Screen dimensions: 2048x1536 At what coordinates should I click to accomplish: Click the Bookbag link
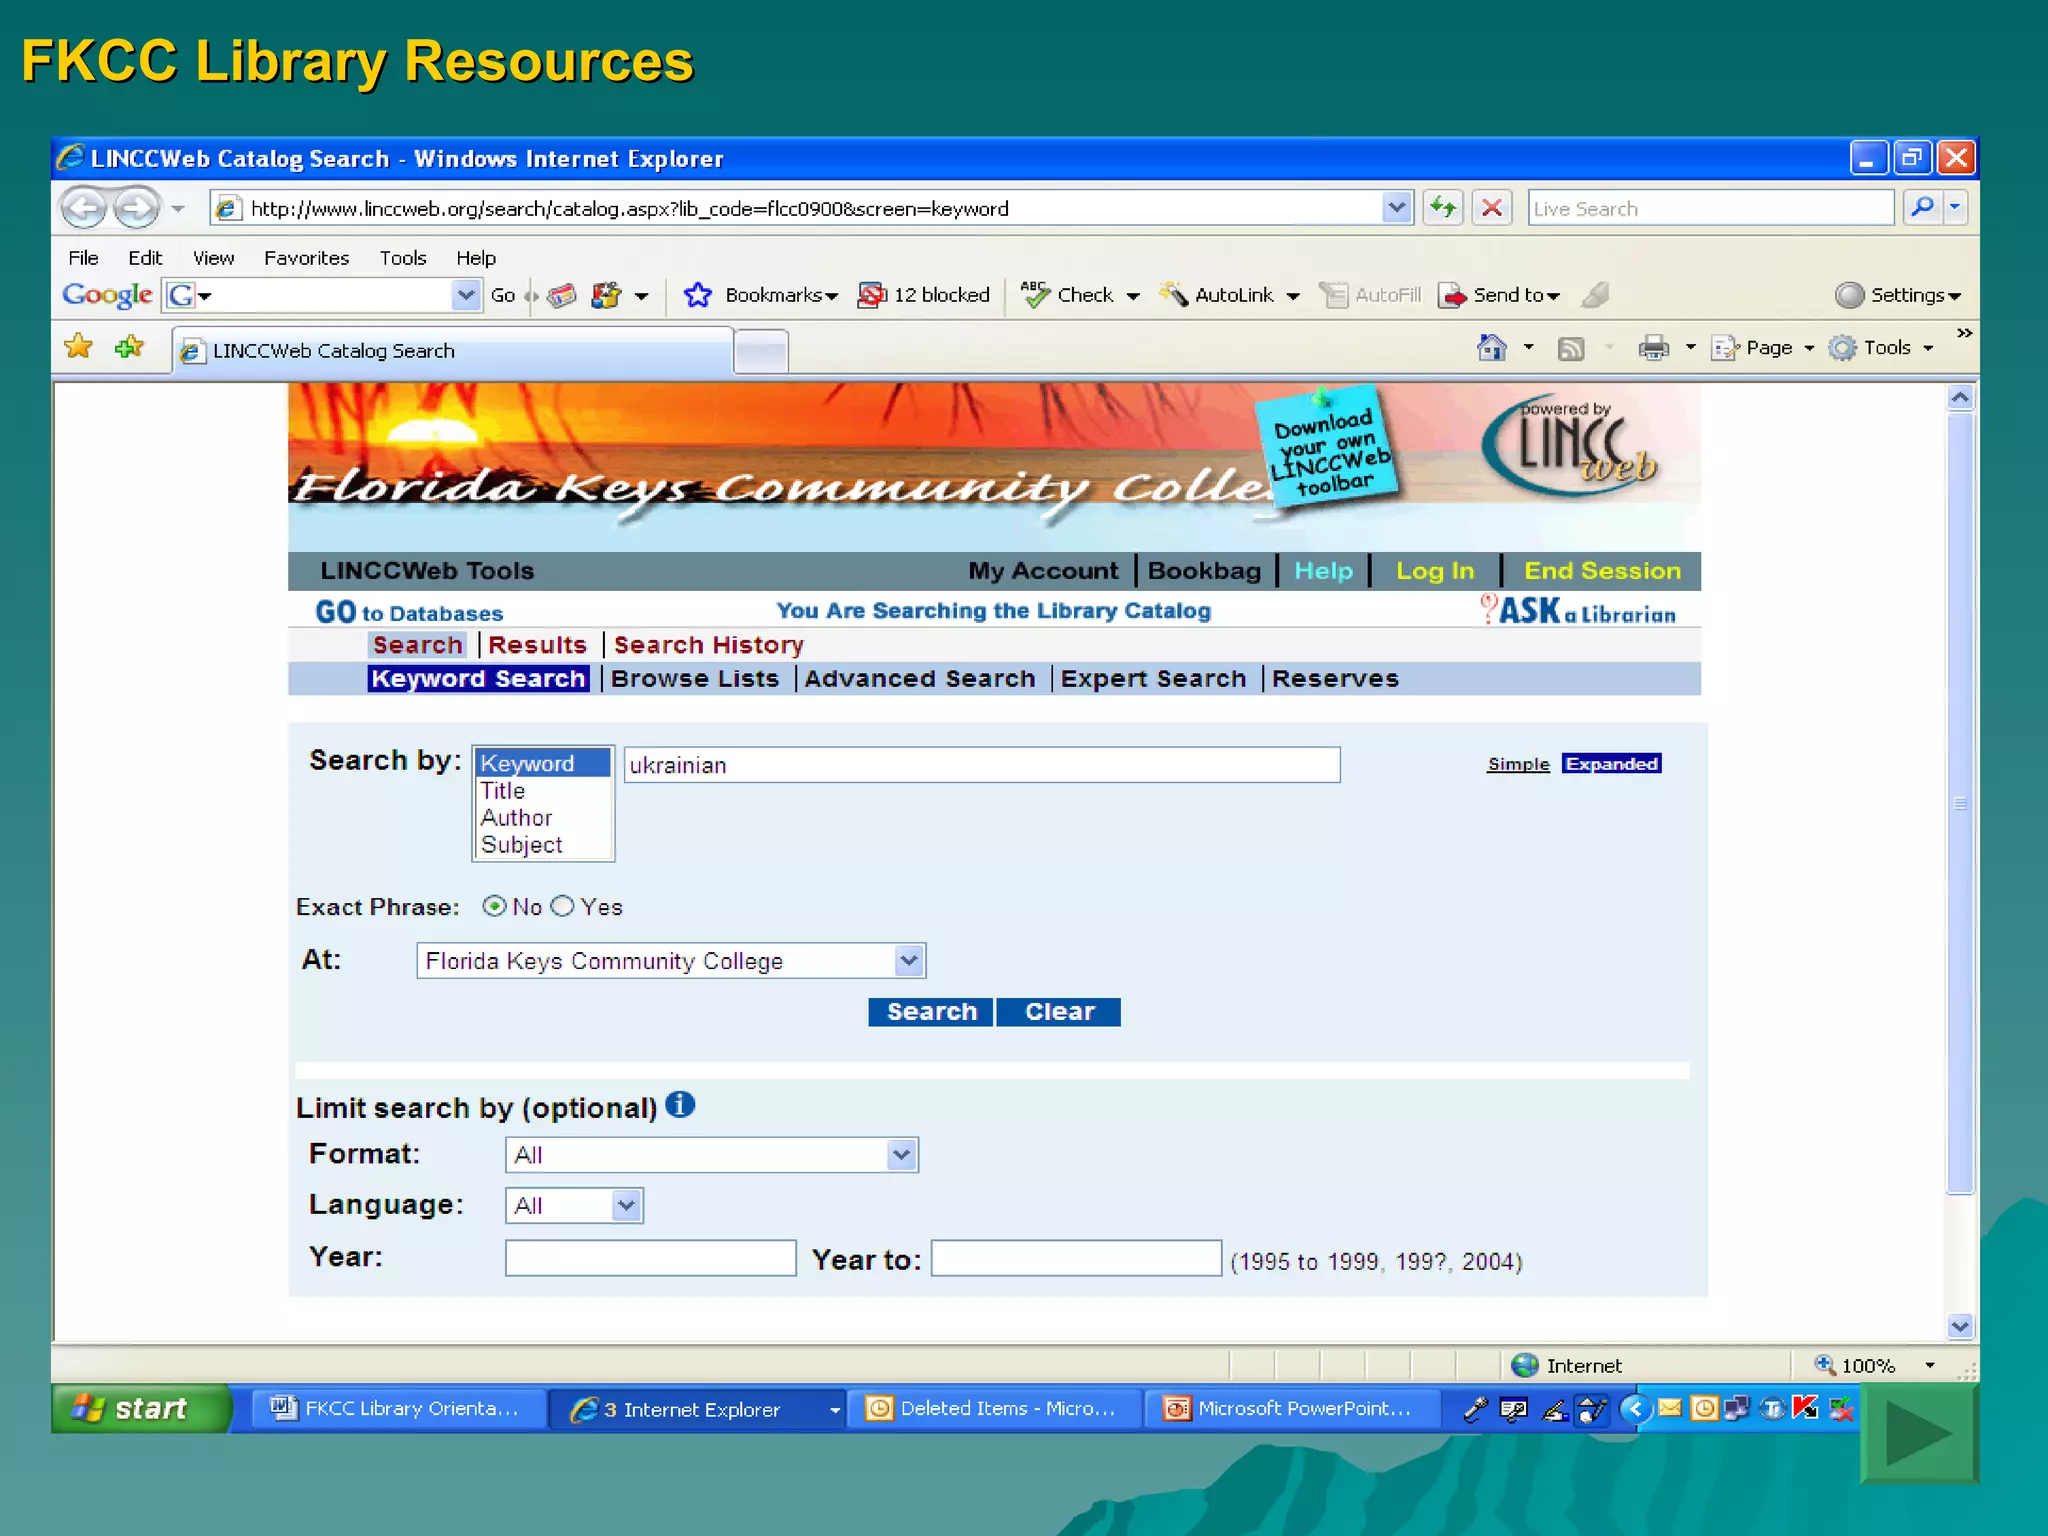pos(1204,571)
